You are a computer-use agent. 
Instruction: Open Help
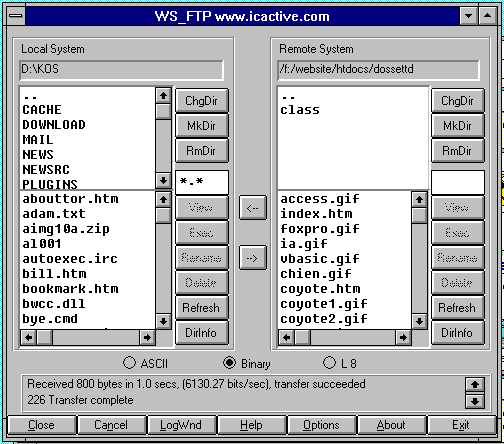251,425
